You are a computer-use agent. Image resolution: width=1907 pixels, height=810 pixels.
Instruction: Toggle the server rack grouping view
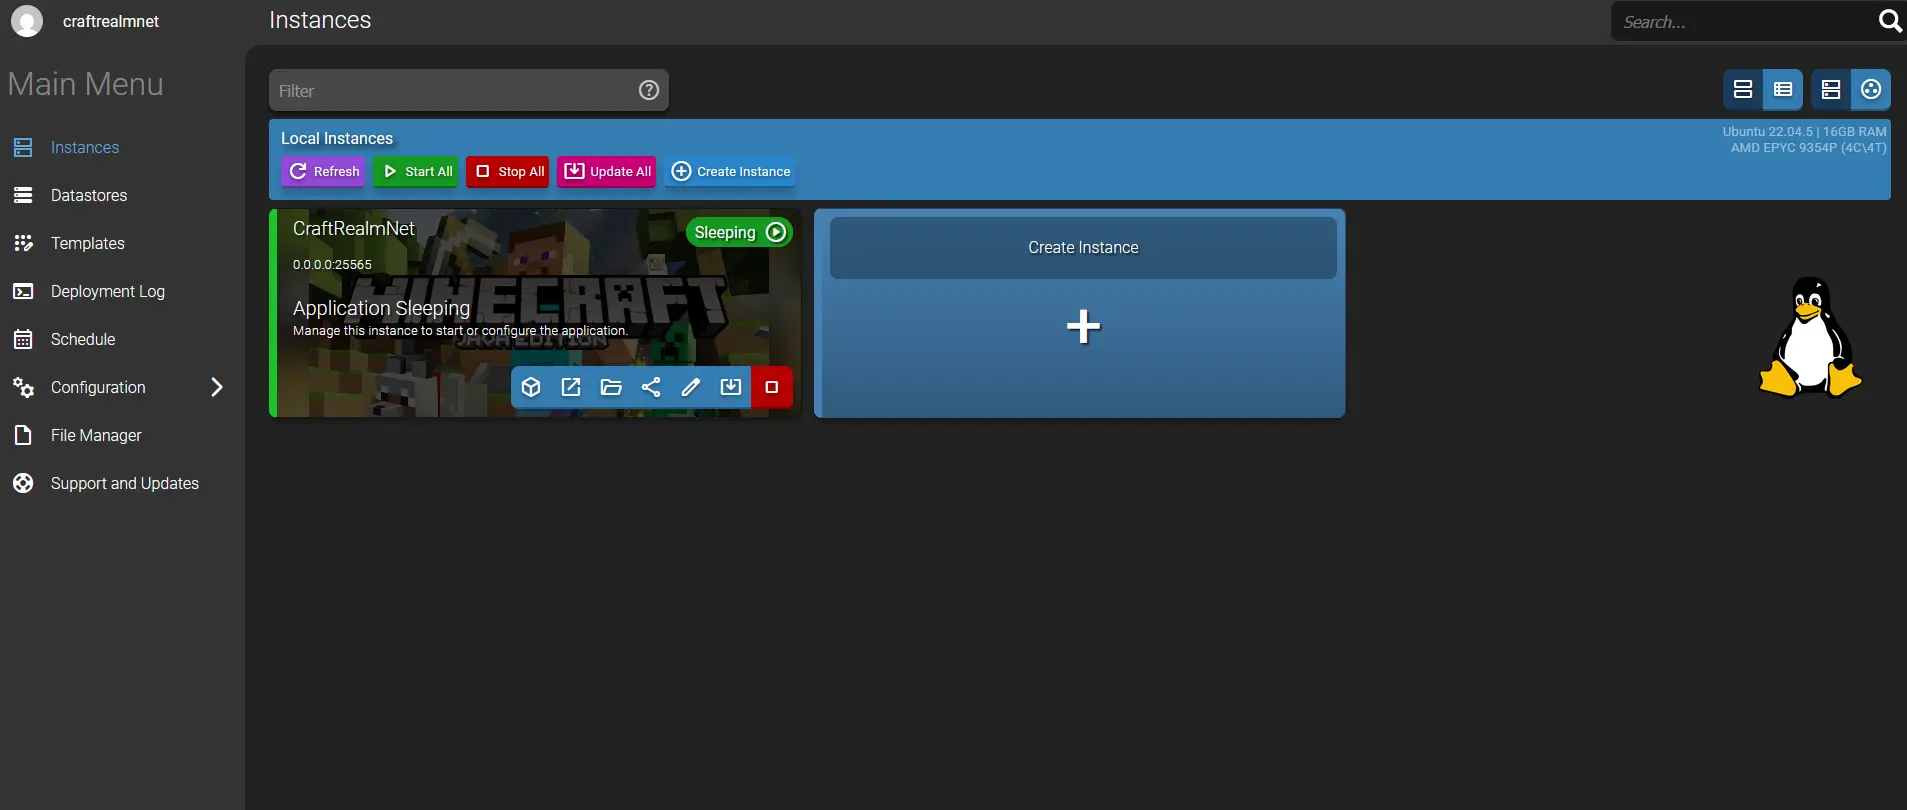[1831, 89]
